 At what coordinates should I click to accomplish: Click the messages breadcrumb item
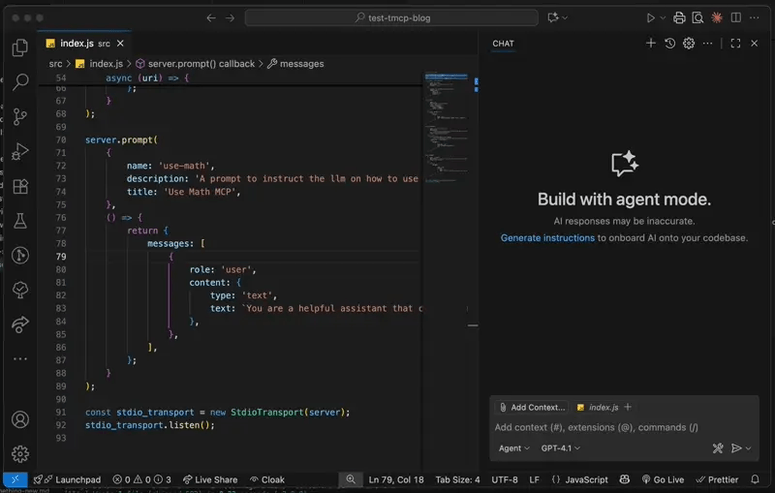pos(301,64)
